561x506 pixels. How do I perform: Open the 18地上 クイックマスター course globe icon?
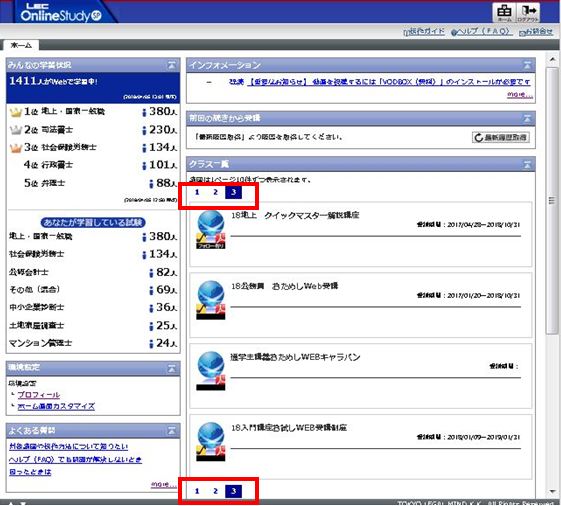tap(211, 229)
